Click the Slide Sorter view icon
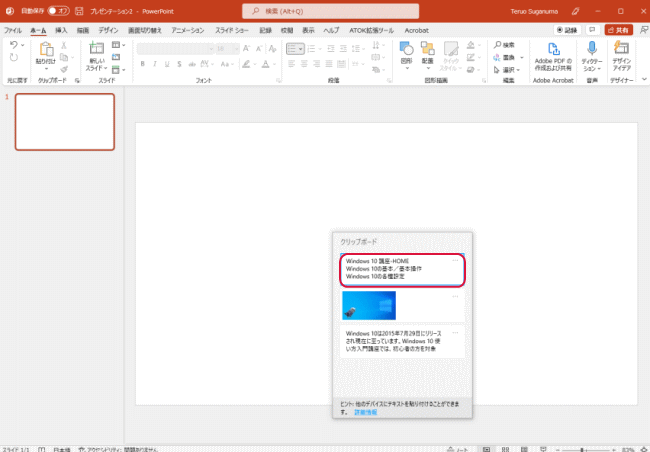Image resolution: width=650 pixels, height=452 pixels. click(x=505, y=449)
